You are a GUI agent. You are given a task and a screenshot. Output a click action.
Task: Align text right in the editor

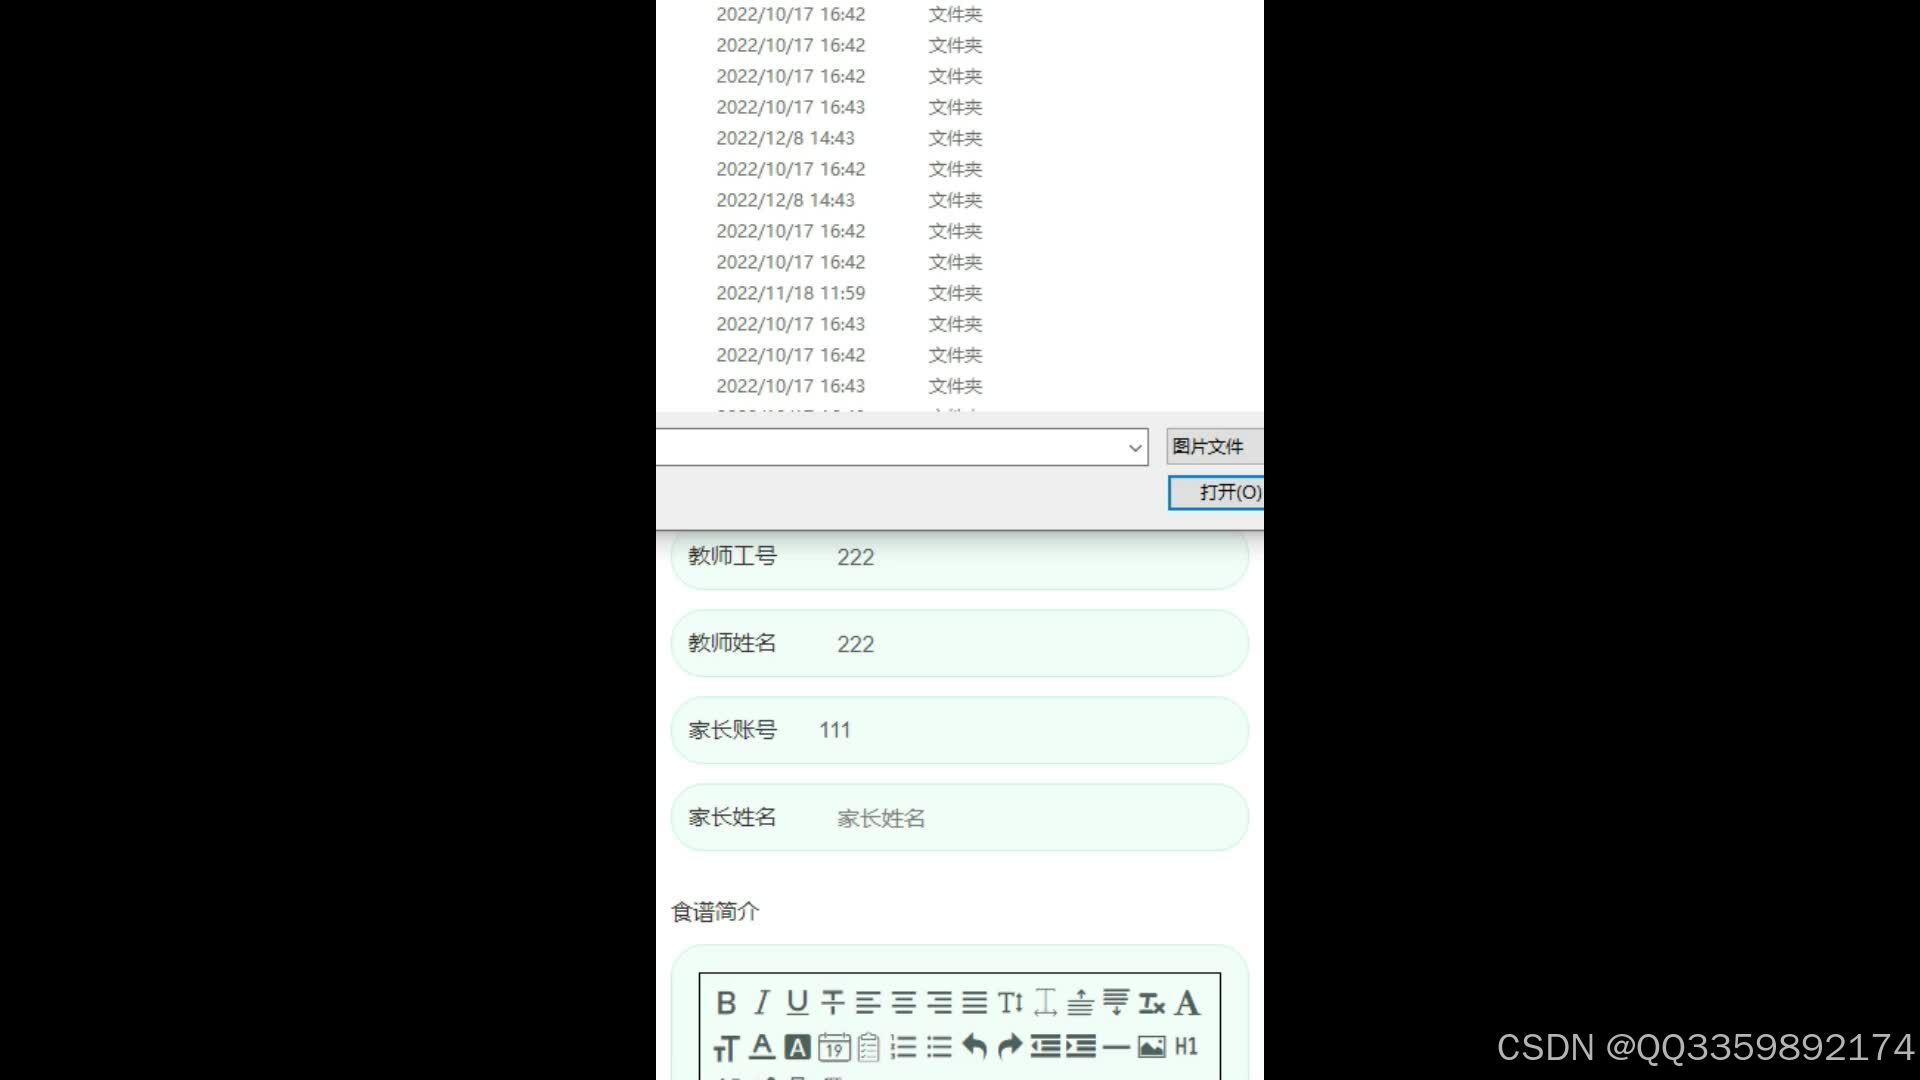coord(939,1003)
